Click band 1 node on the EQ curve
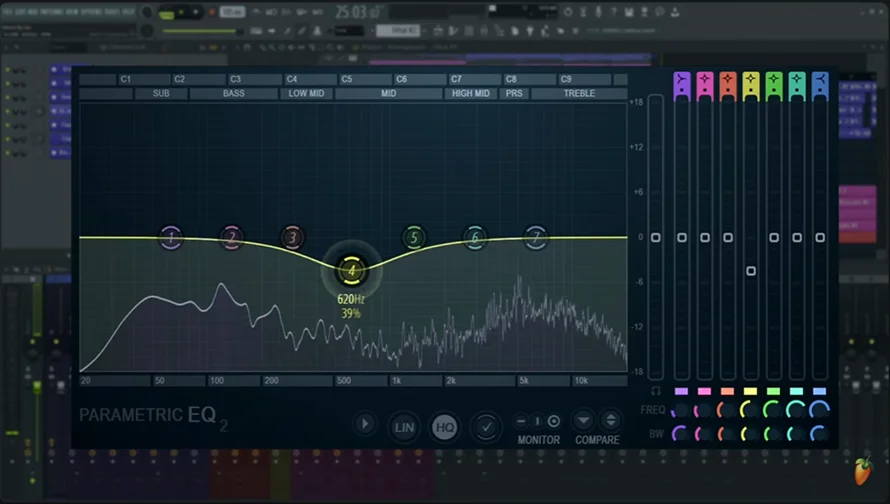The image size is (890, 504). [171, 237]
